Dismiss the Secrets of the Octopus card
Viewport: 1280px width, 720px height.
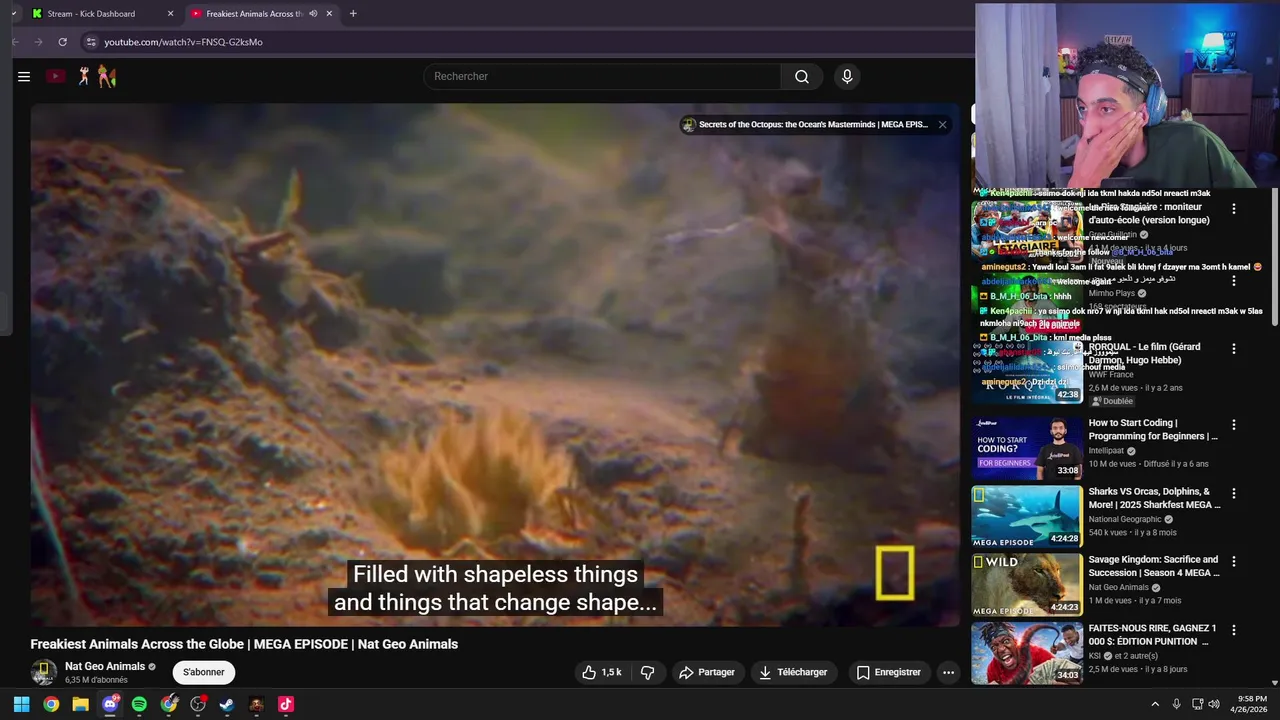pos(942,125)
